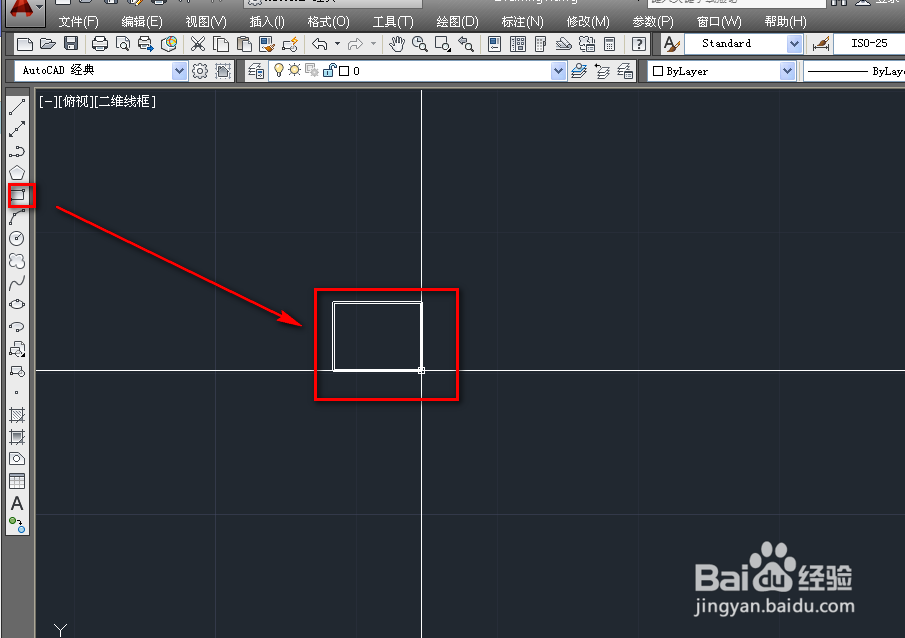Click the Zoom Window icon
Image resolution: width=905 pixels, height=638 pixels.
click(443, 44)
